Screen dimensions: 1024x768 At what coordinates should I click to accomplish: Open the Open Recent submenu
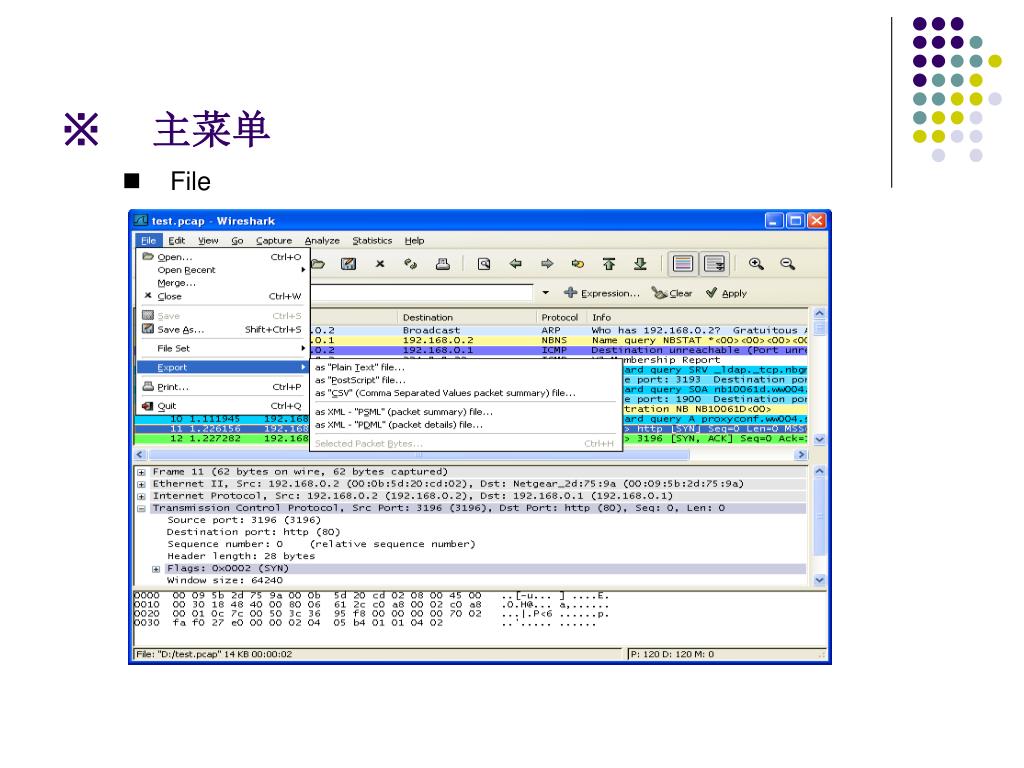[x=223, y=270]
